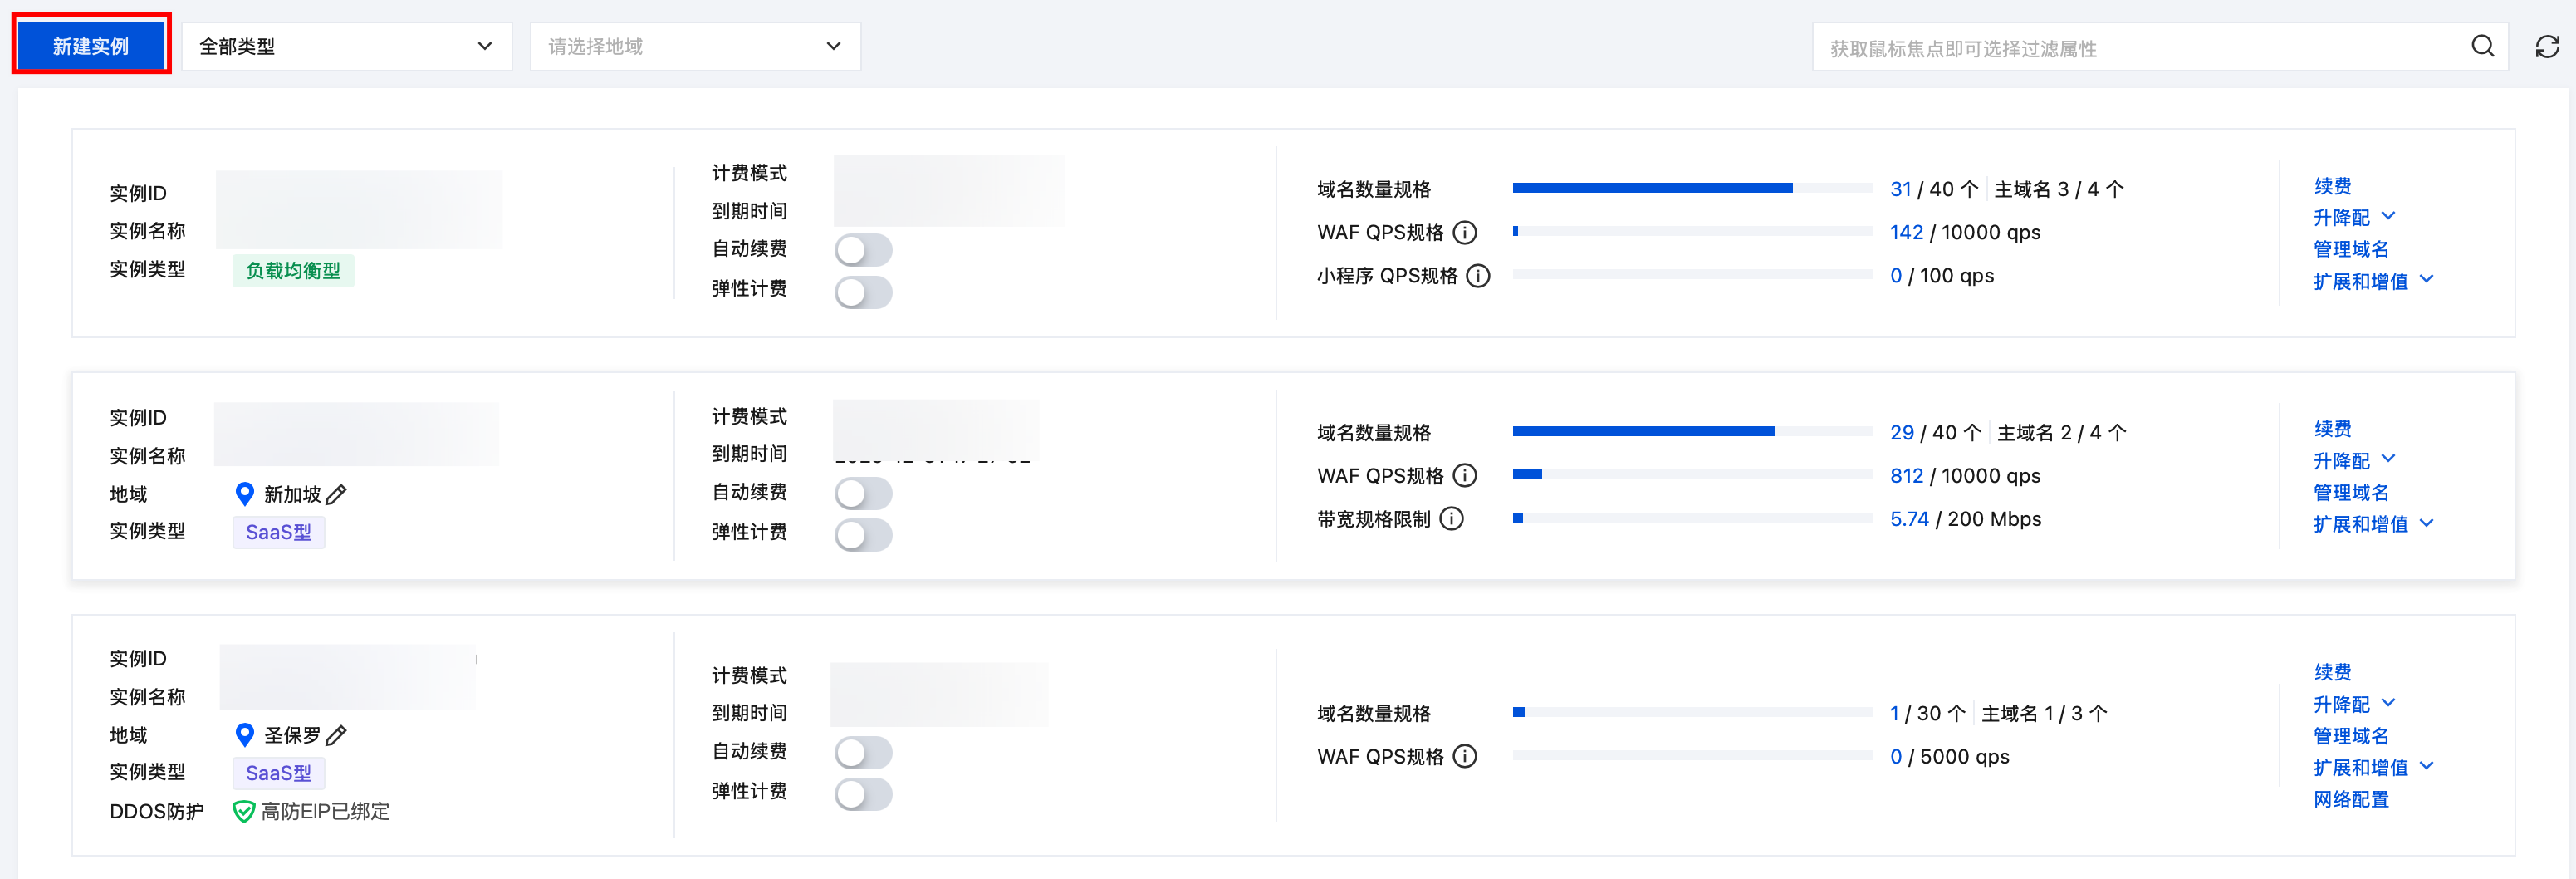Viewport: 2576px width, 879px height.
Task: Enable 弹性计费 for the 新加坡 instance
Action: [x=863, y=534]
